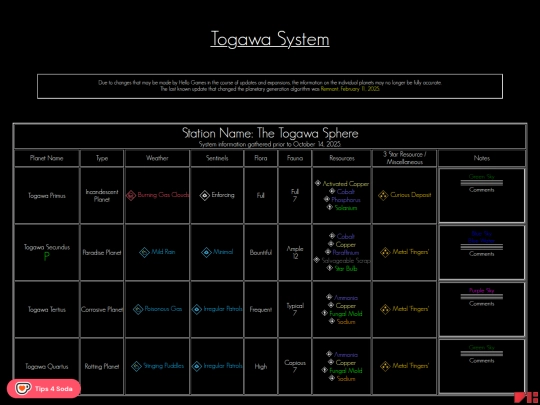Click the Salvageable Scrap resource icon
This screenshot has width=540, height=405.
(x=316, y=260)
